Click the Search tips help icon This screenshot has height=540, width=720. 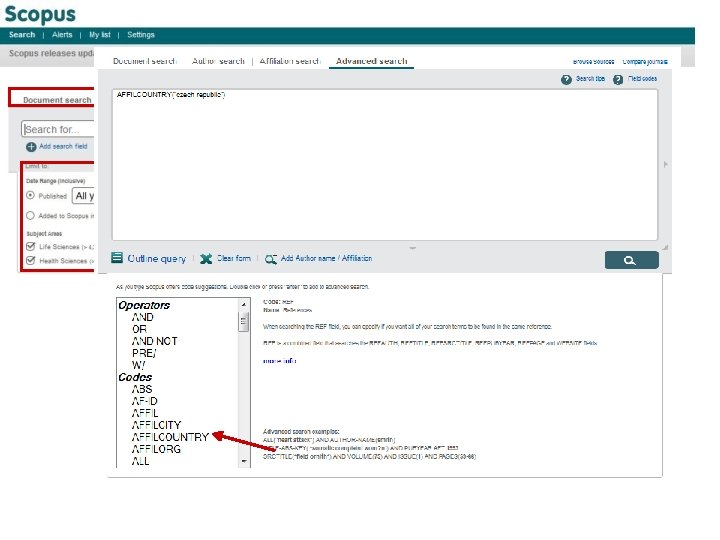pos(566,79)
